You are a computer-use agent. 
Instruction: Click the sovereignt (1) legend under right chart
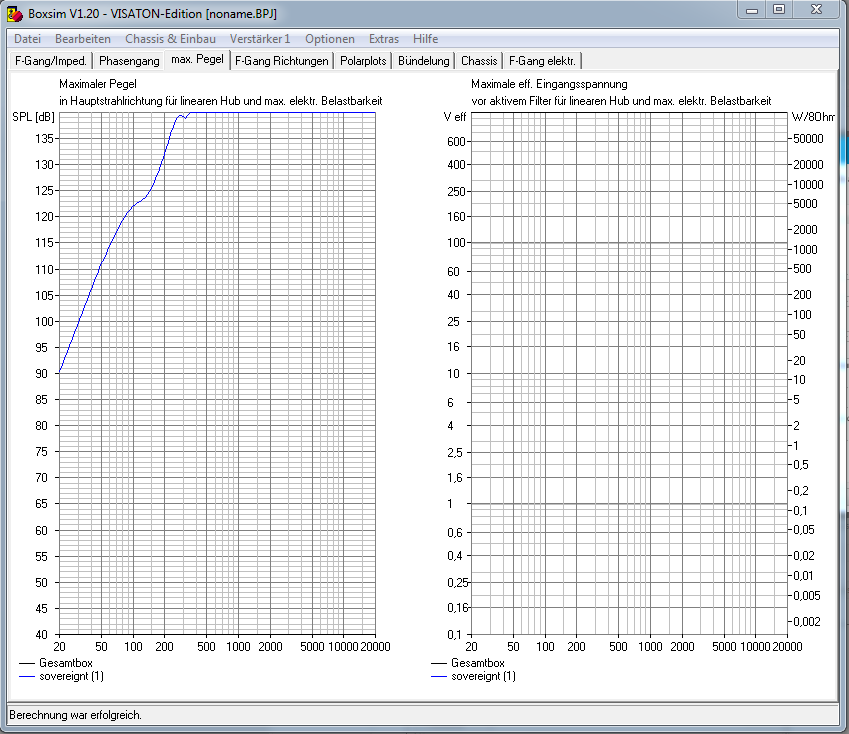click(x=473, y=676)
